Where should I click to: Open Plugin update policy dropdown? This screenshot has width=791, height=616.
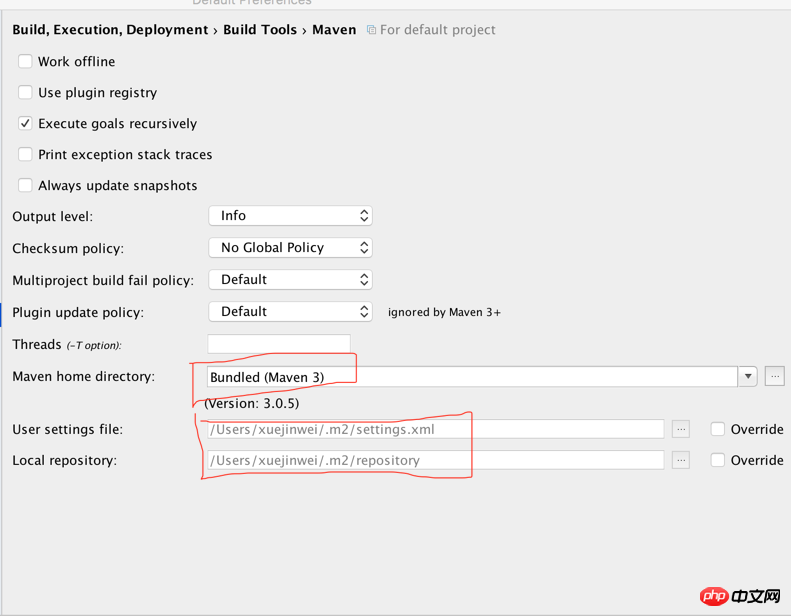[290, 312]
